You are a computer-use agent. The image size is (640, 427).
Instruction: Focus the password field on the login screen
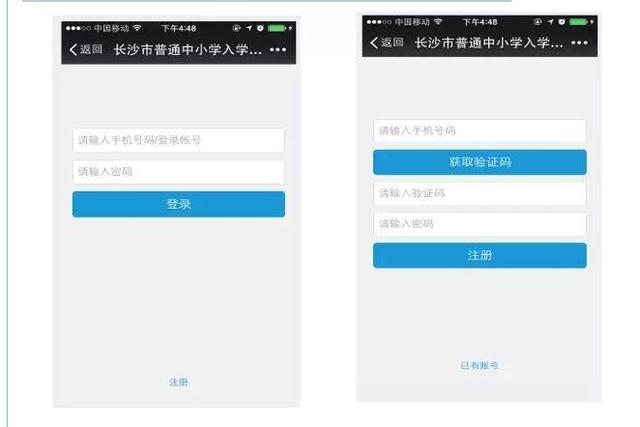point(178,172)
